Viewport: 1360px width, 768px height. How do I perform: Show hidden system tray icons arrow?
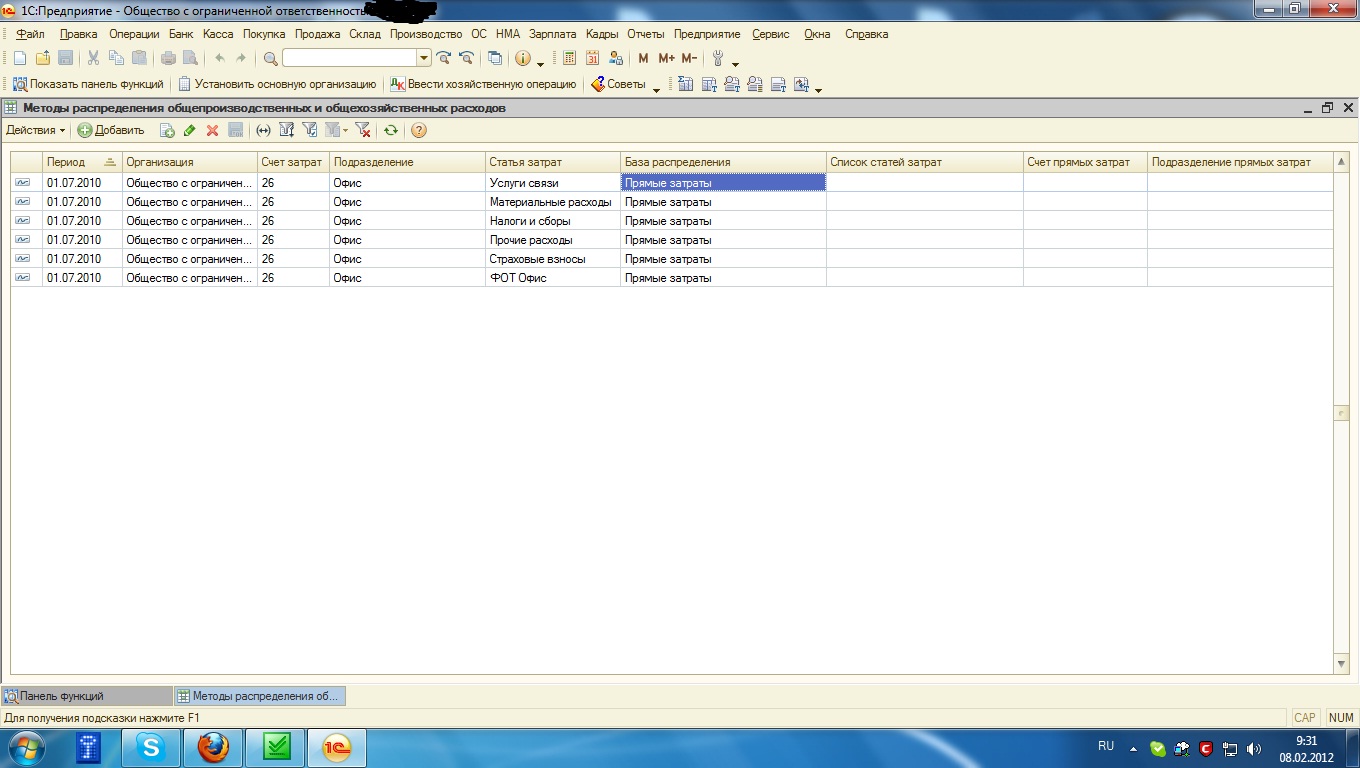click(1133, 748)
